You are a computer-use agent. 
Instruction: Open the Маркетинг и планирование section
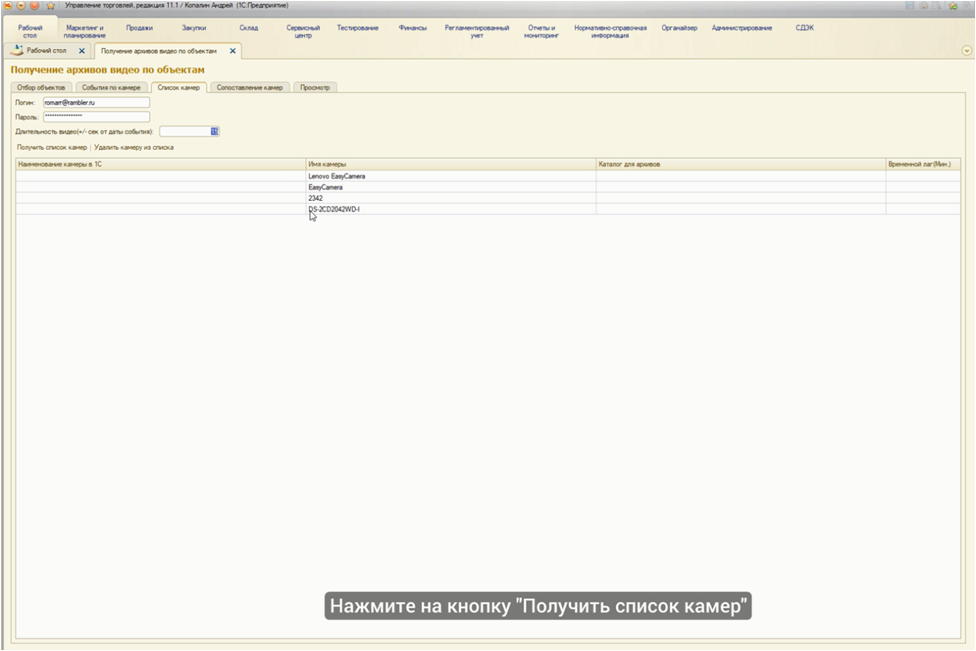point(85,31)
